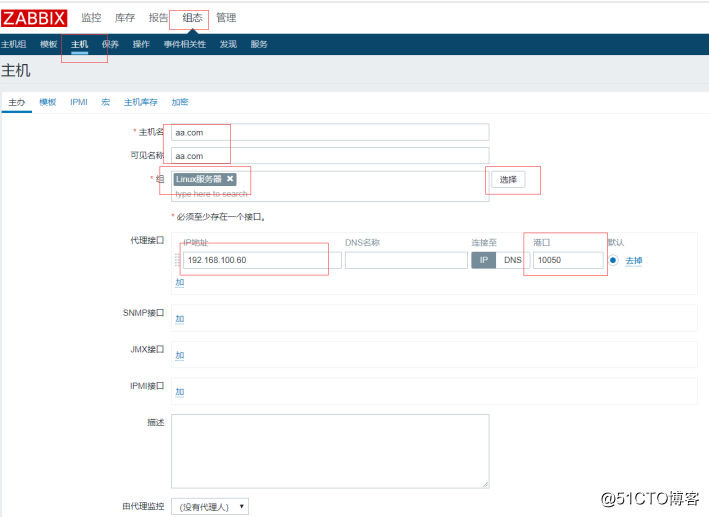Go to 模板 in the blue submenu bar
Viewport: 709px width, 517px height.
(x=48, y=44)
